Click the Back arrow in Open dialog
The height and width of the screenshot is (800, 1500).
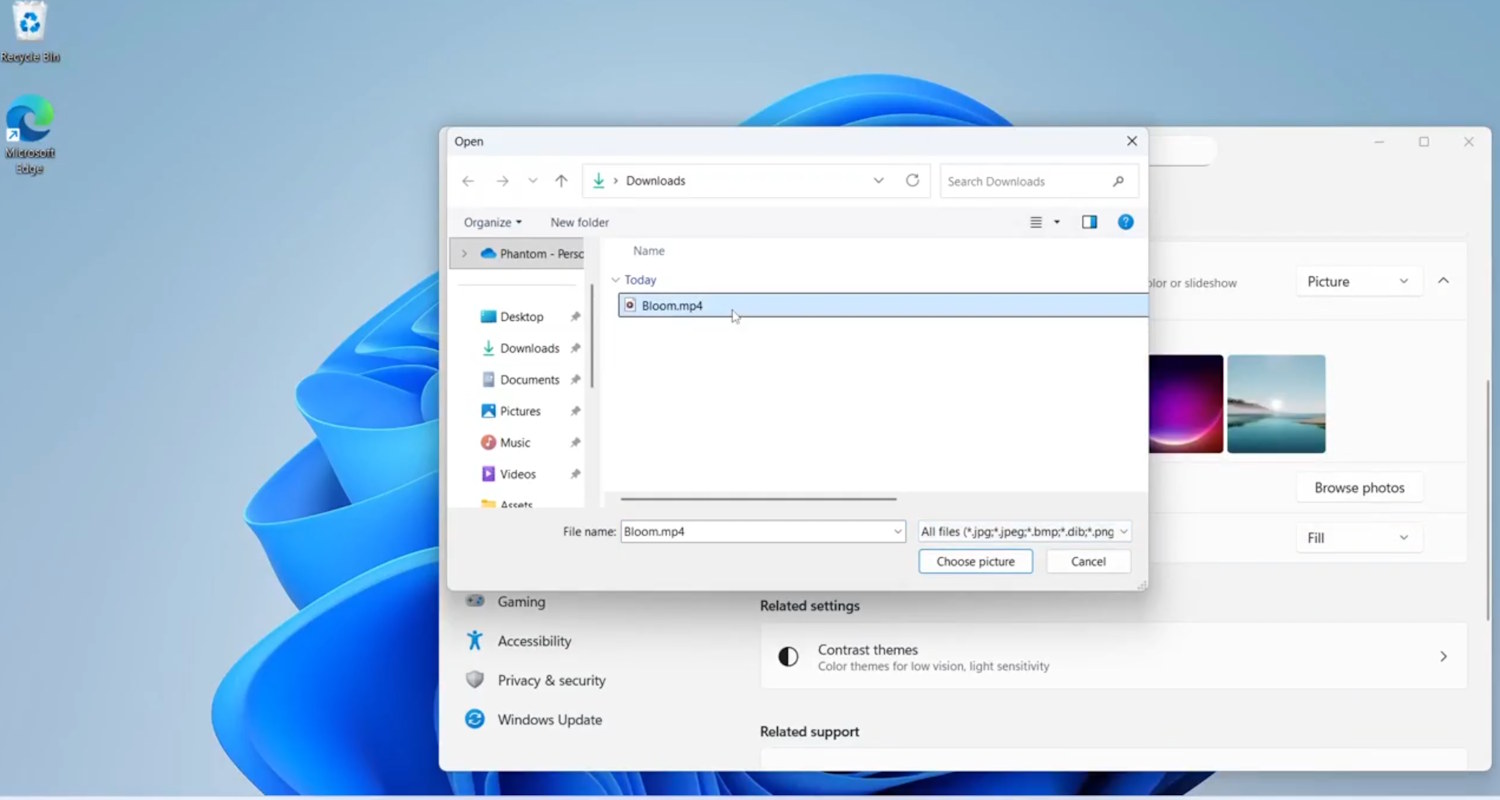coord(468,181)
